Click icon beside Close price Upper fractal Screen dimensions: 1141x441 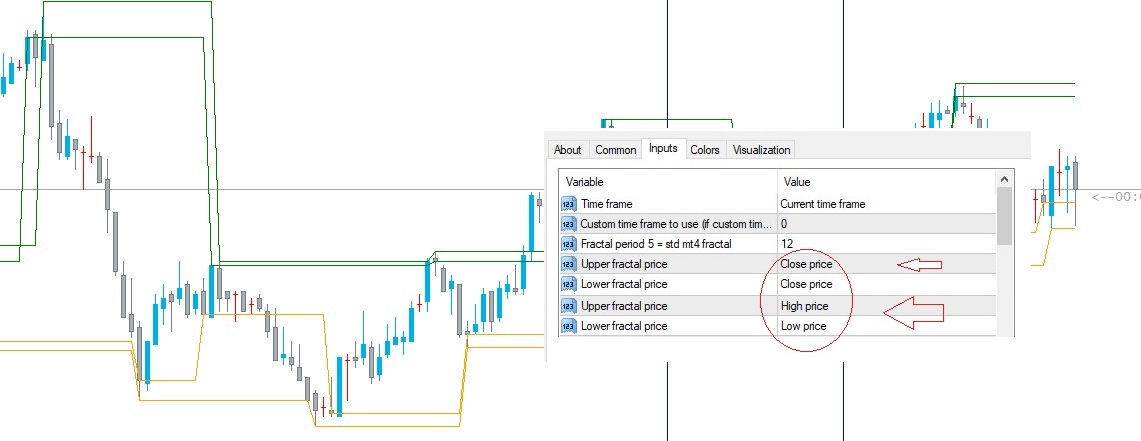[x=569, y=265]
